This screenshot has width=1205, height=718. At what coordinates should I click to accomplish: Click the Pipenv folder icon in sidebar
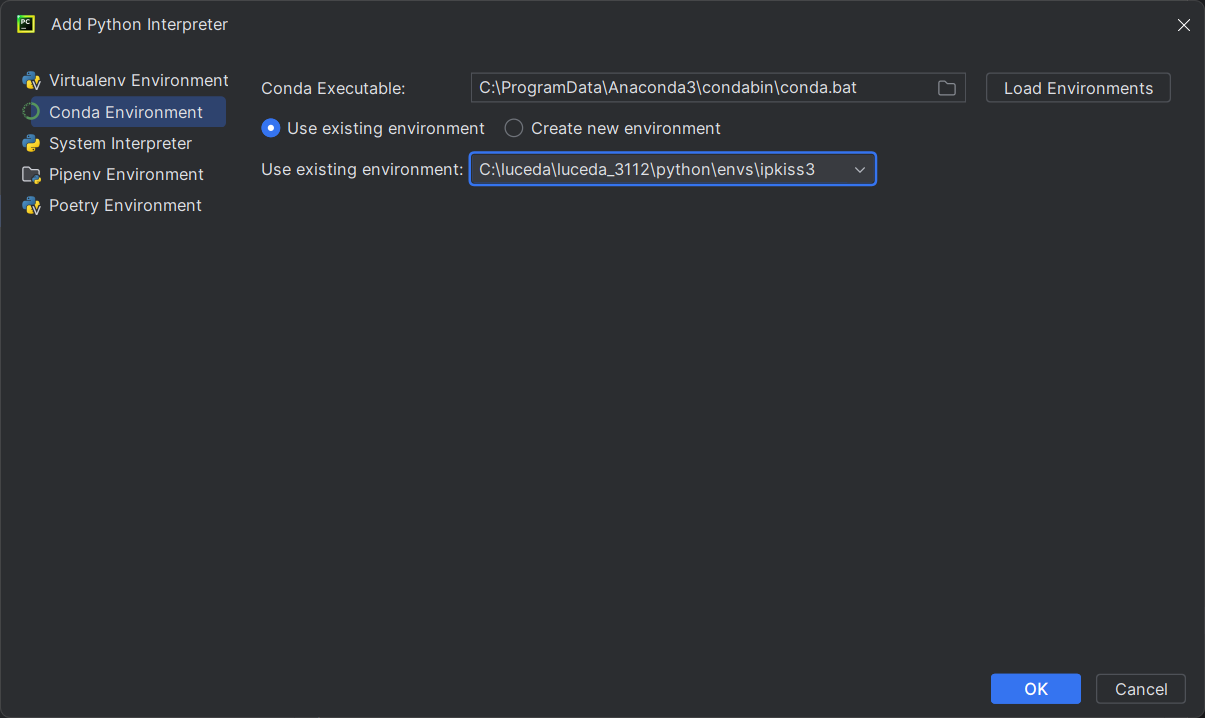click(31, 175)
